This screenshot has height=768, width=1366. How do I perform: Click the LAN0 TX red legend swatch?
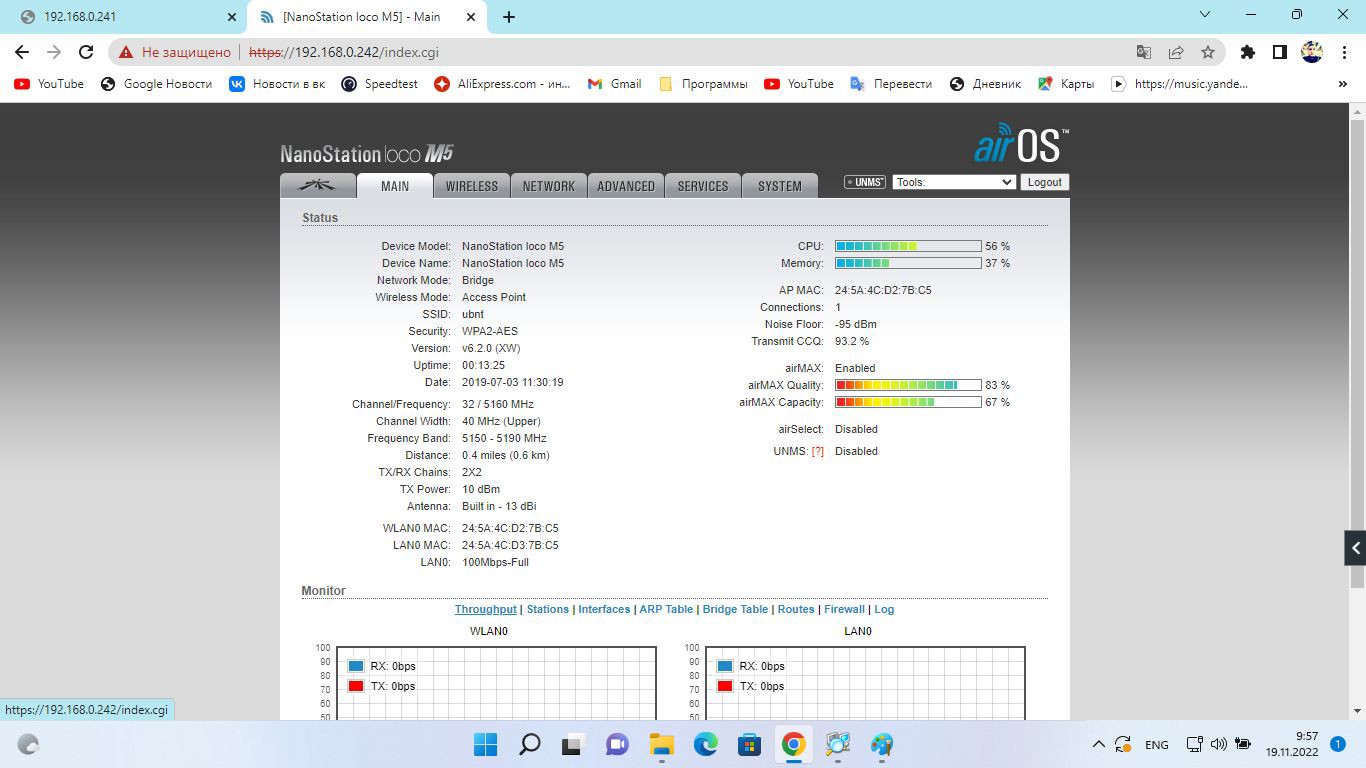[x=725, y=686]
